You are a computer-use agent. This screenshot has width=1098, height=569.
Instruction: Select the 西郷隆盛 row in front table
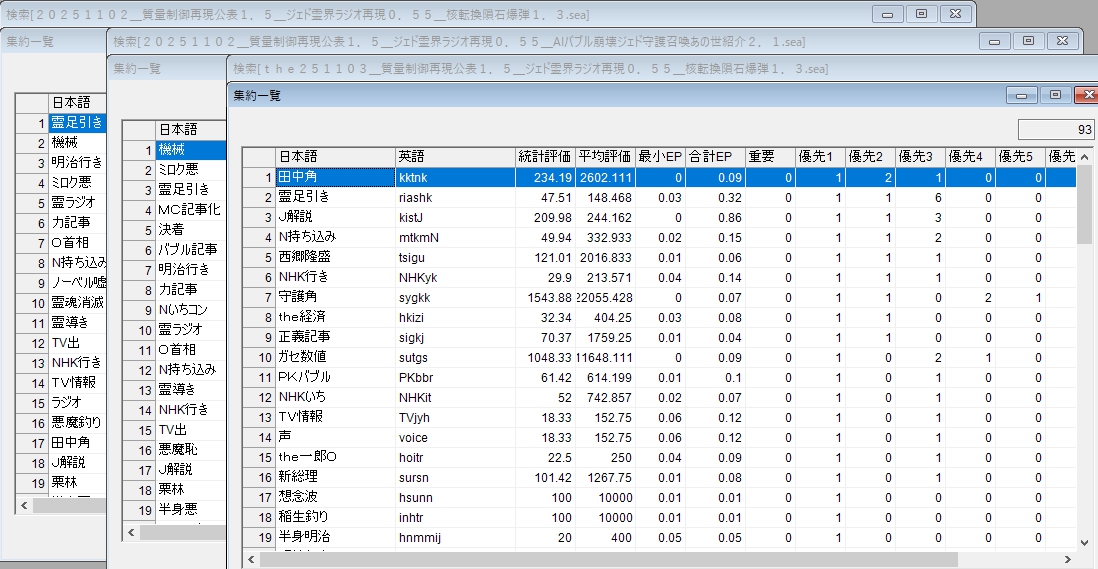tap(335, 257)
